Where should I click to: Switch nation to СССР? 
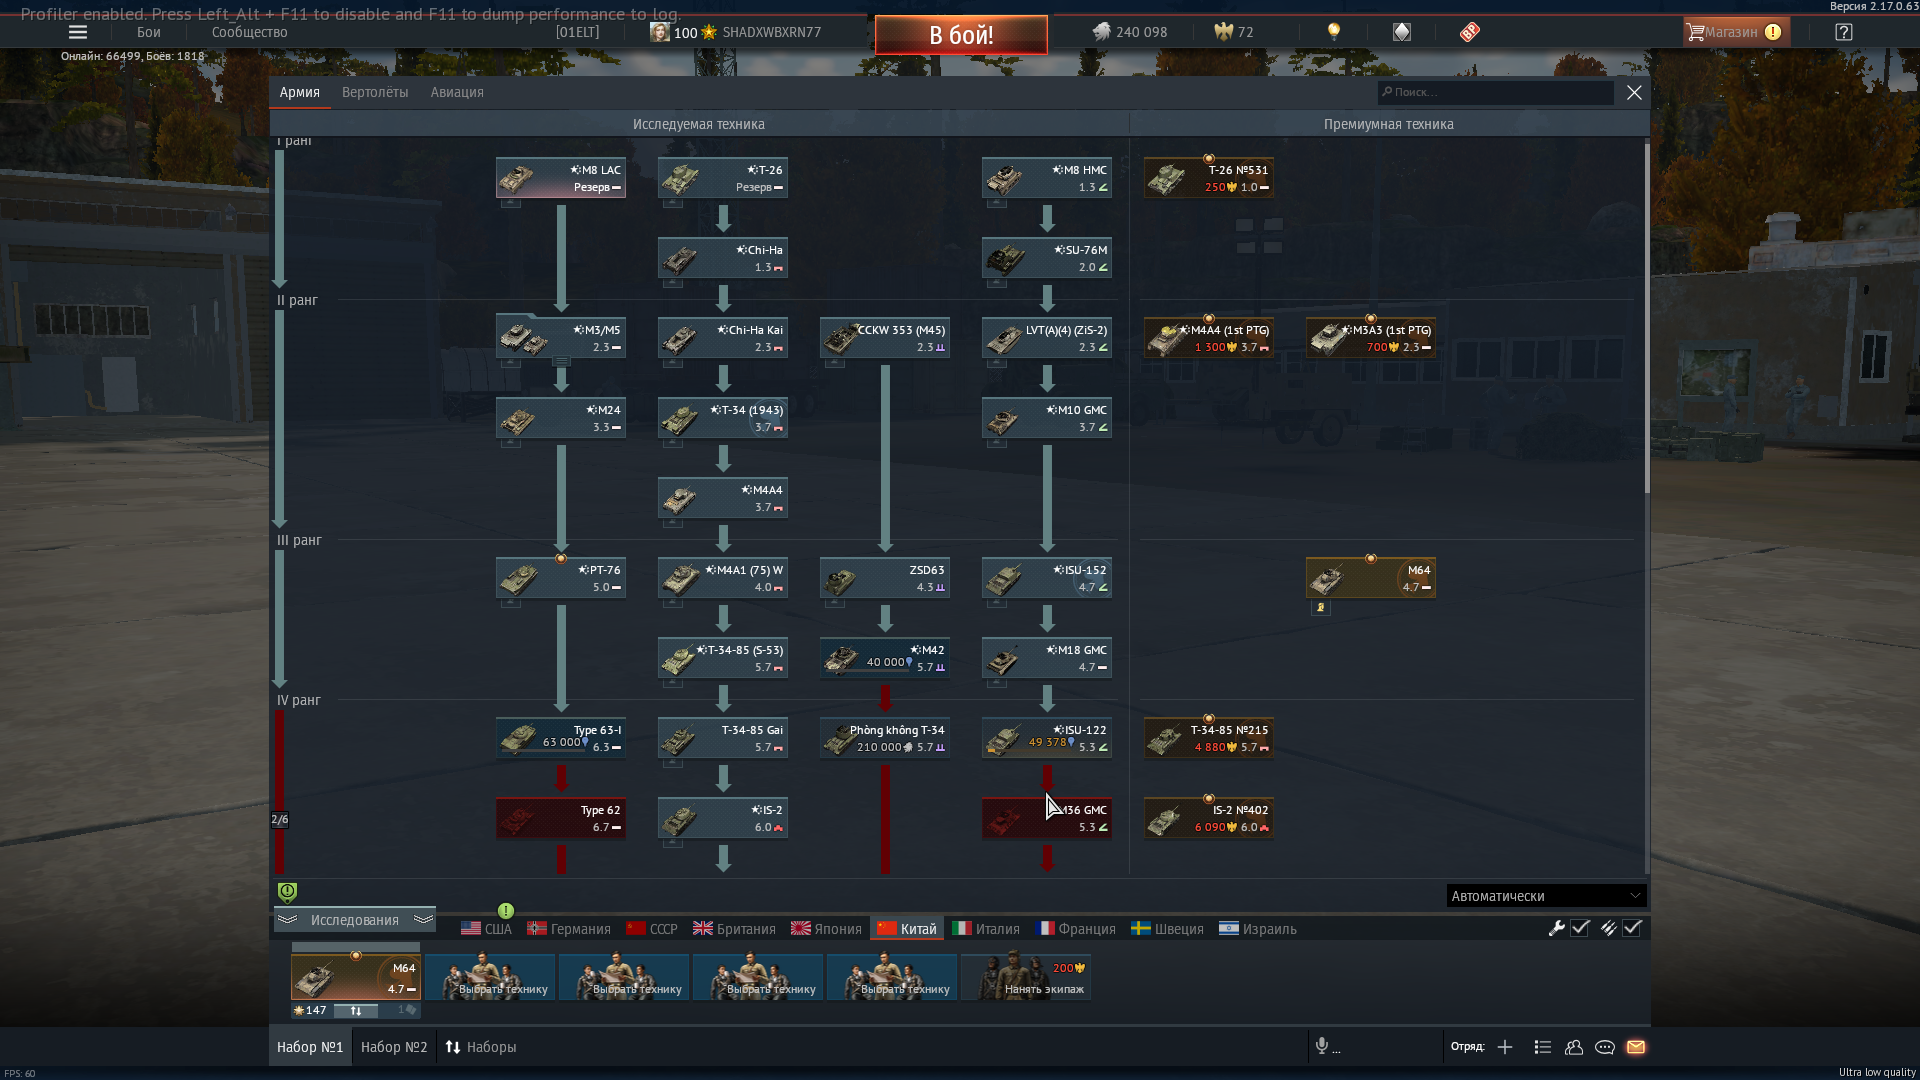click(x=652, y=929)
